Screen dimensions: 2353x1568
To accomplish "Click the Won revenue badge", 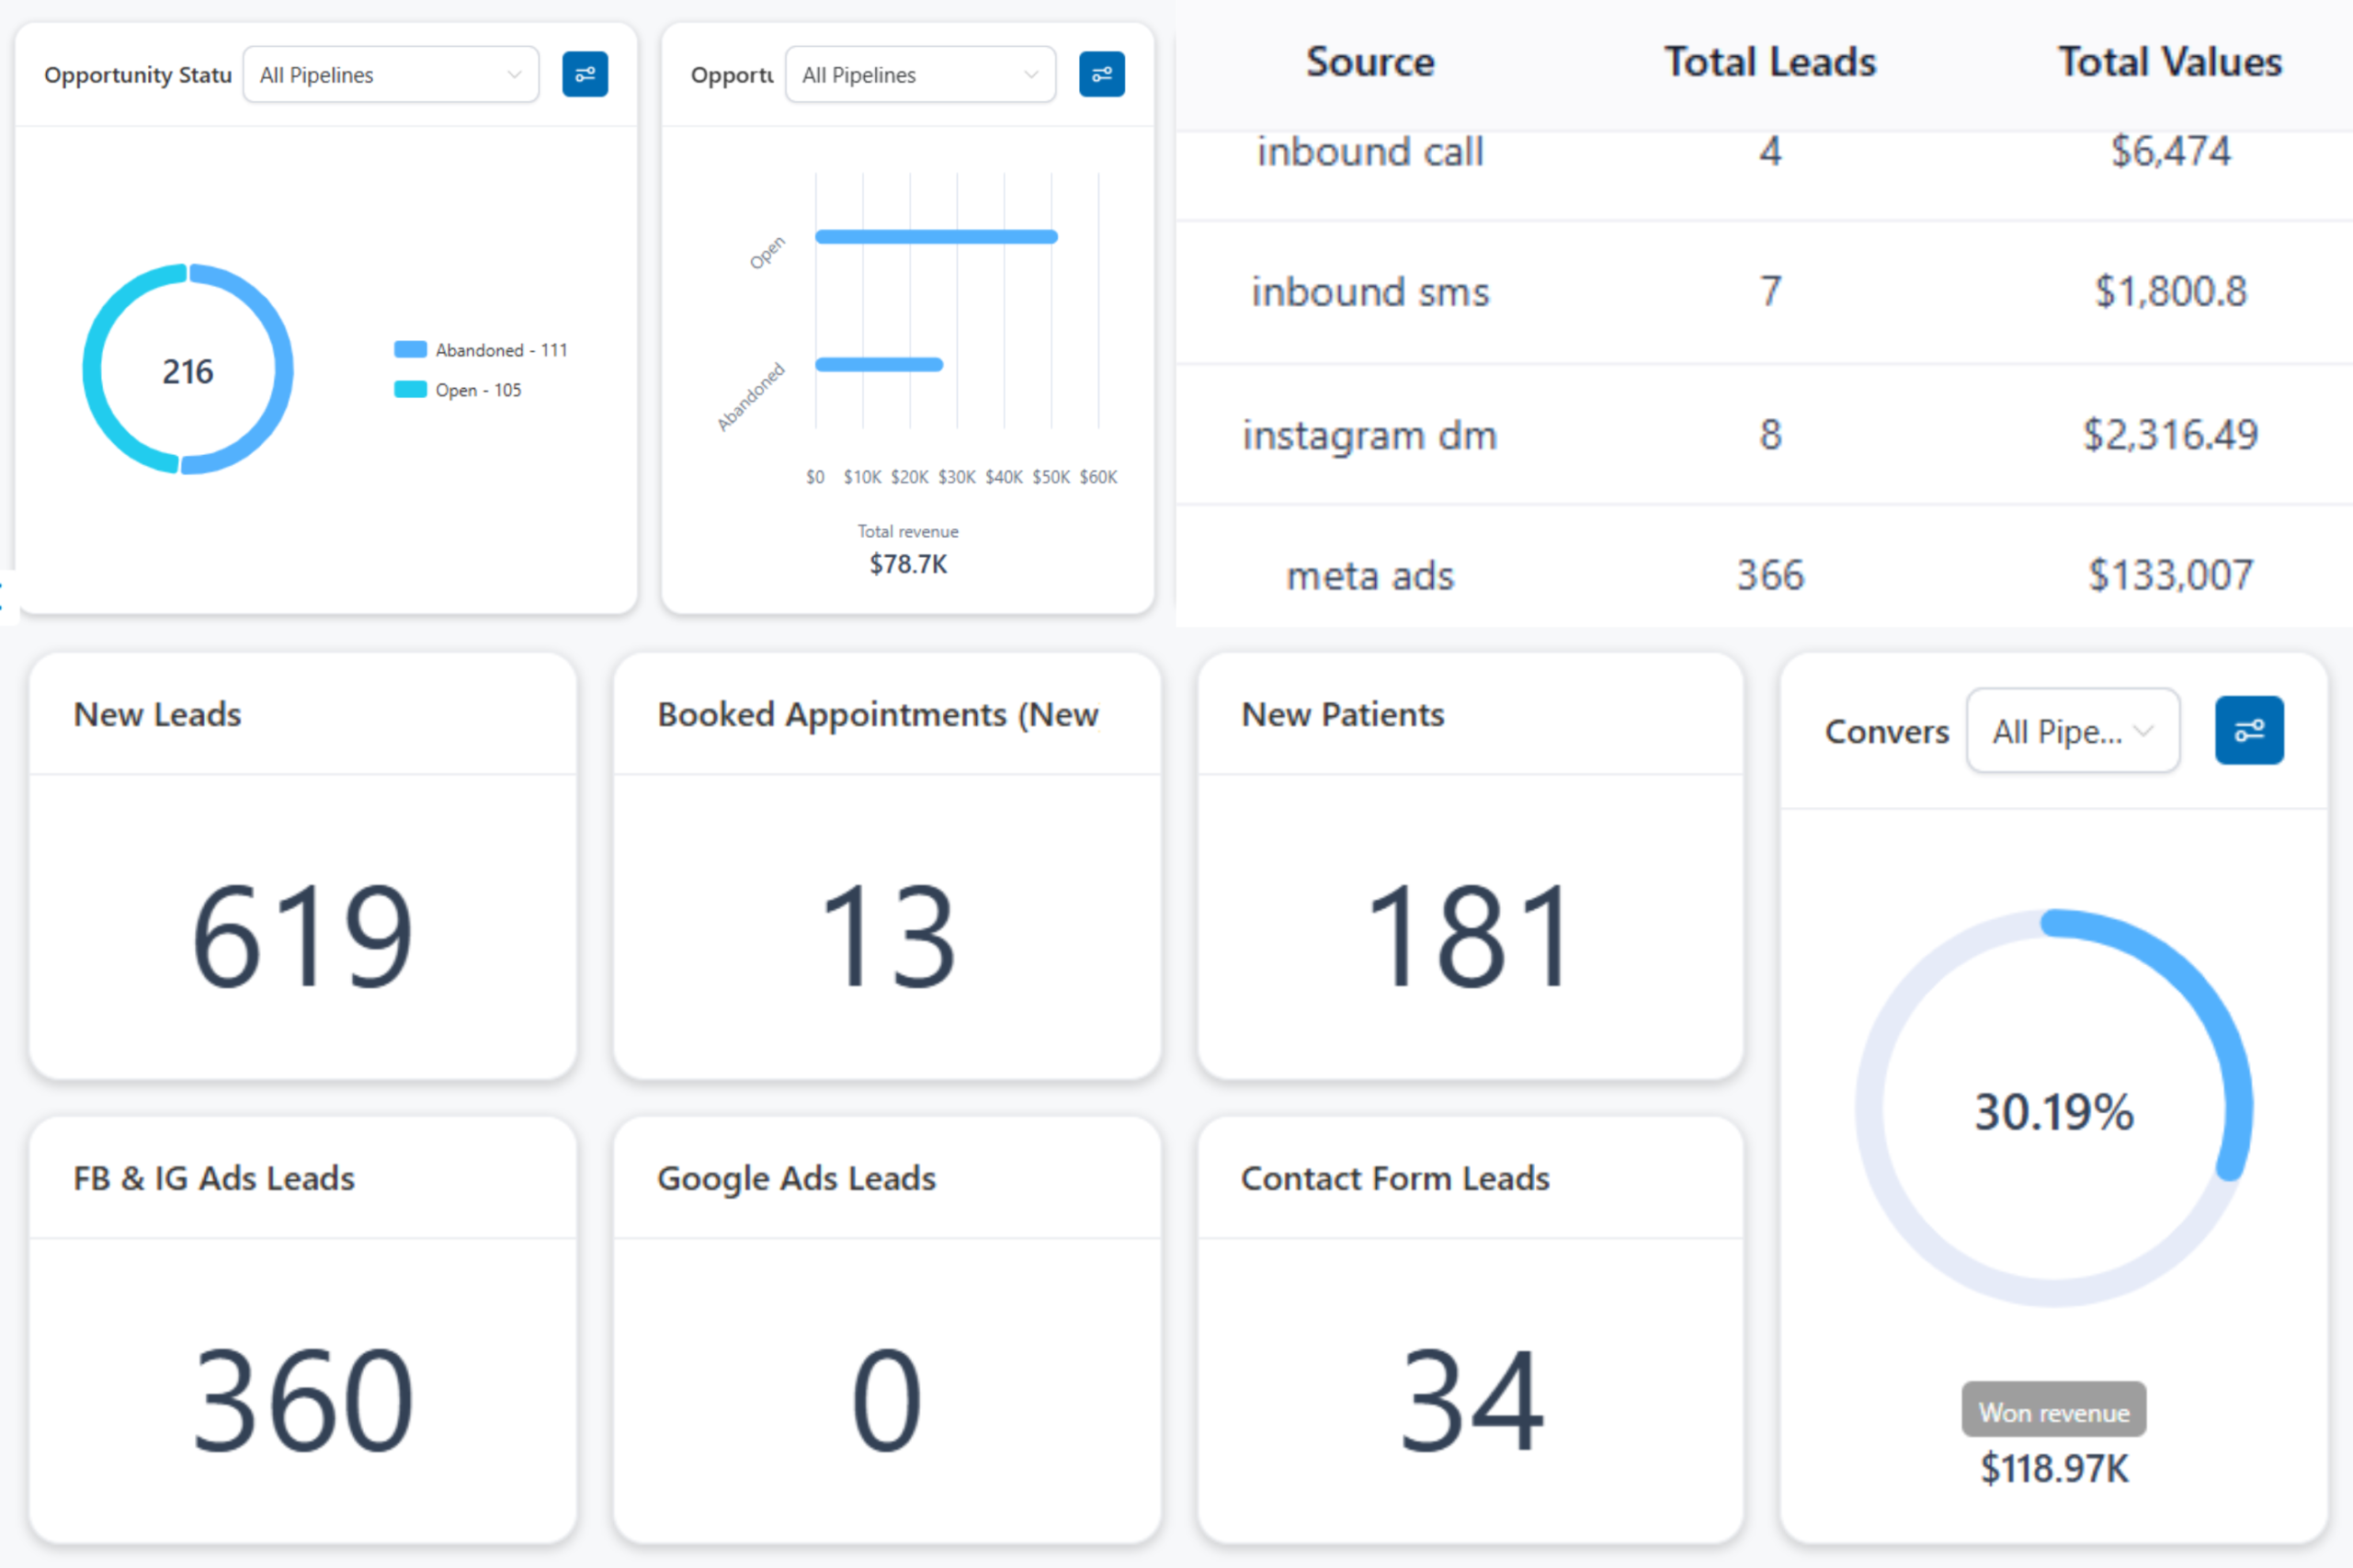I will 2053,1410.
